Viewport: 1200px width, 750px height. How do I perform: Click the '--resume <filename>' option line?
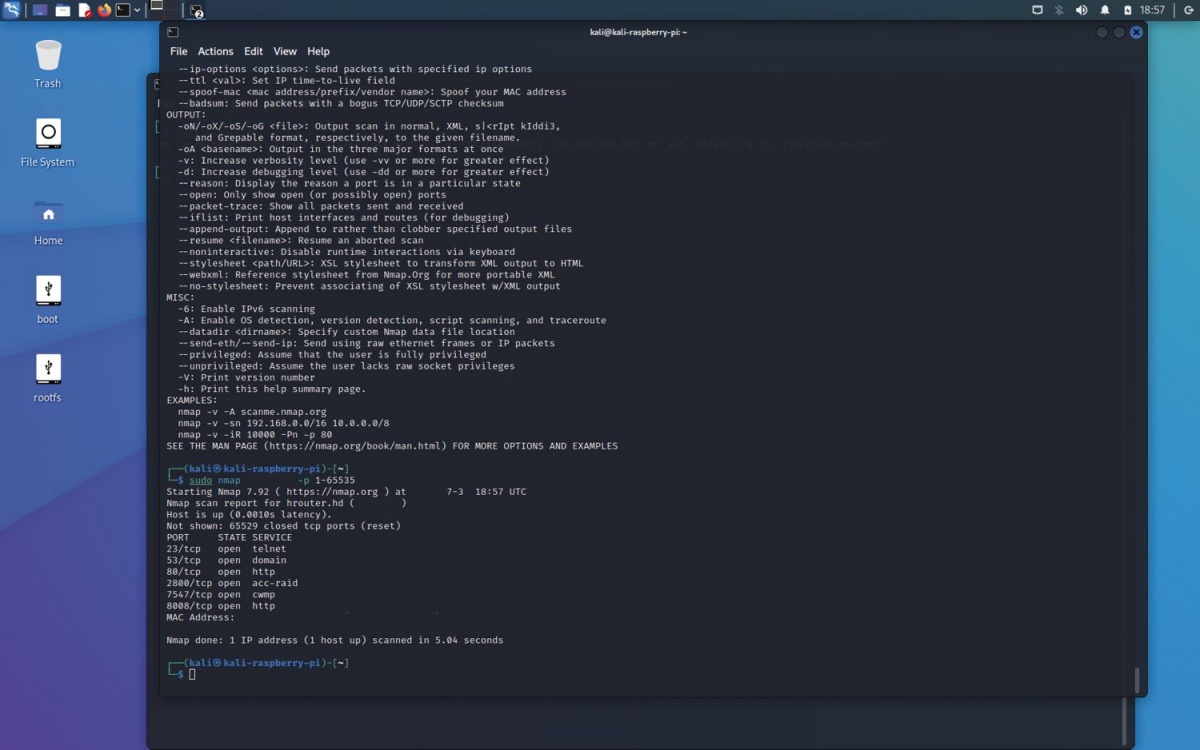pos(301,241)
